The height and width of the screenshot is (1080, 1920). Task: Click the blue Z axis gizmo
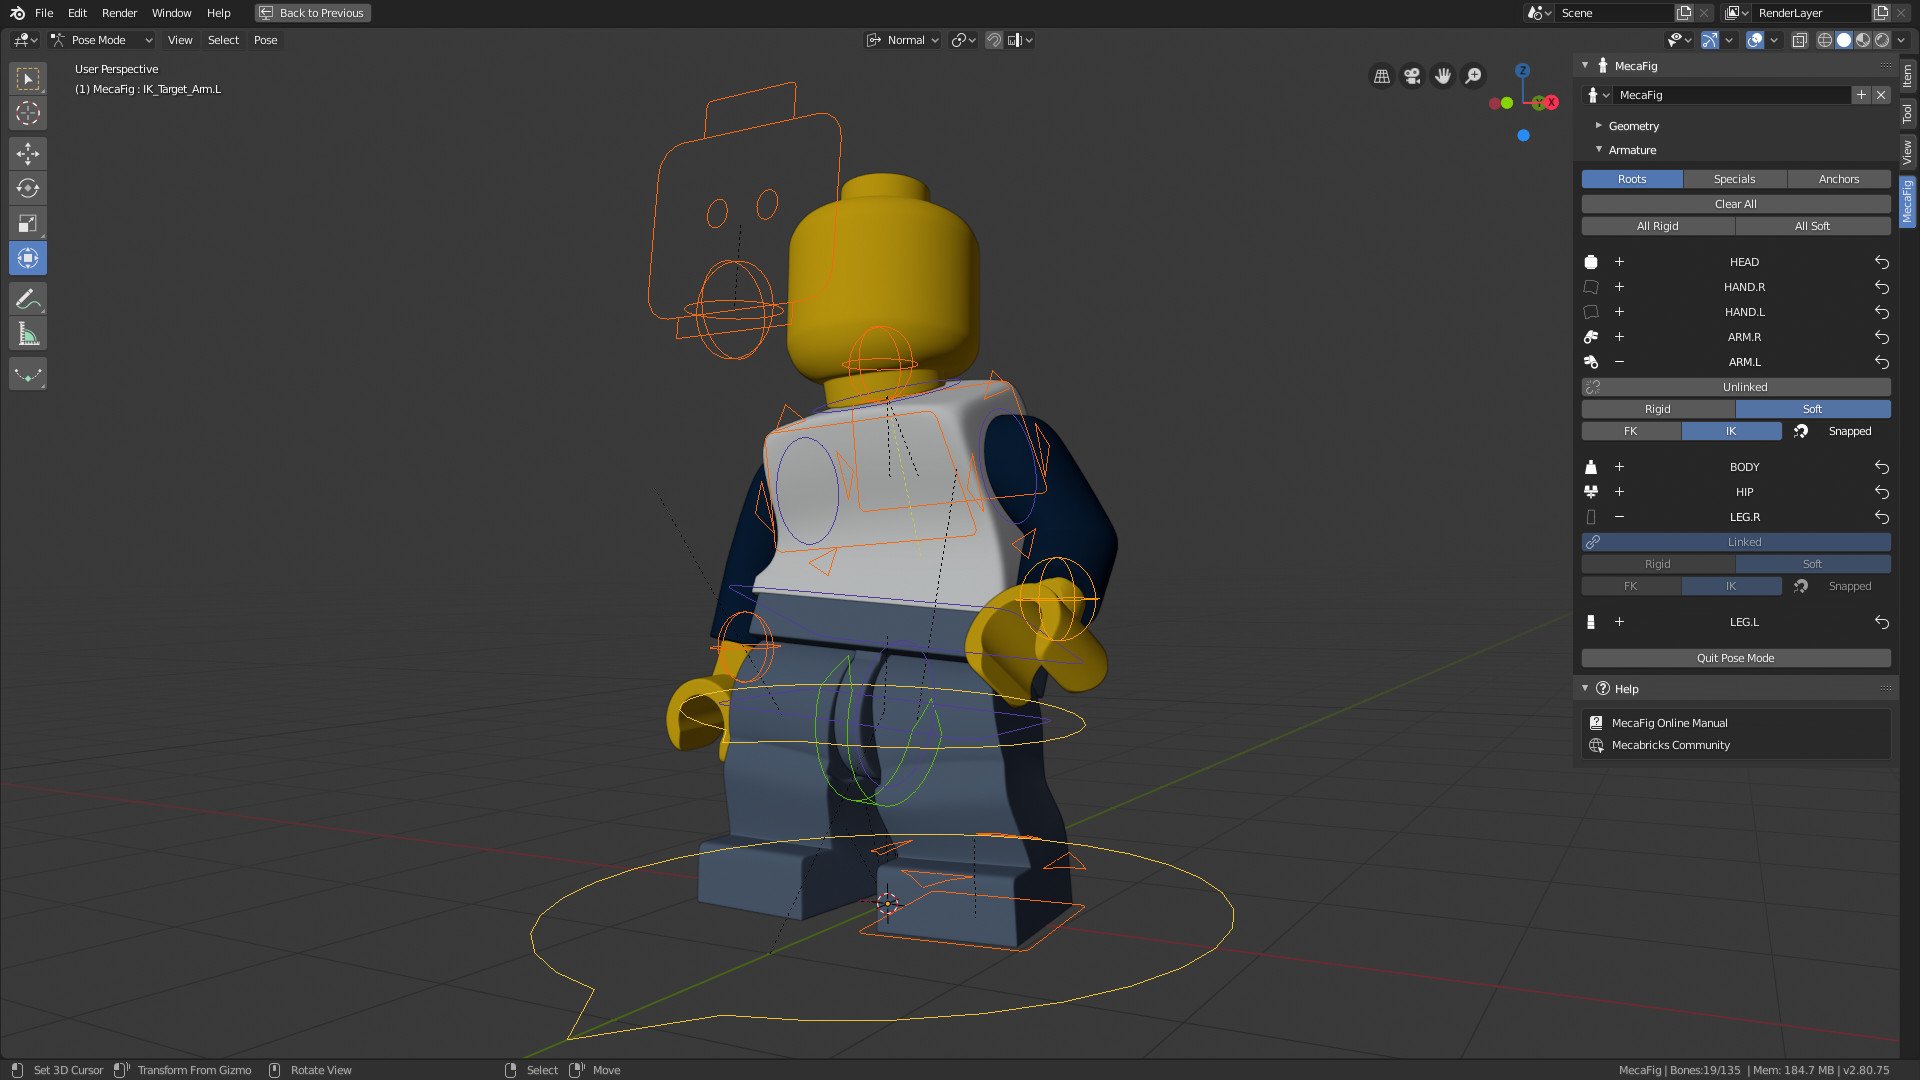(x=1522, y=71)
